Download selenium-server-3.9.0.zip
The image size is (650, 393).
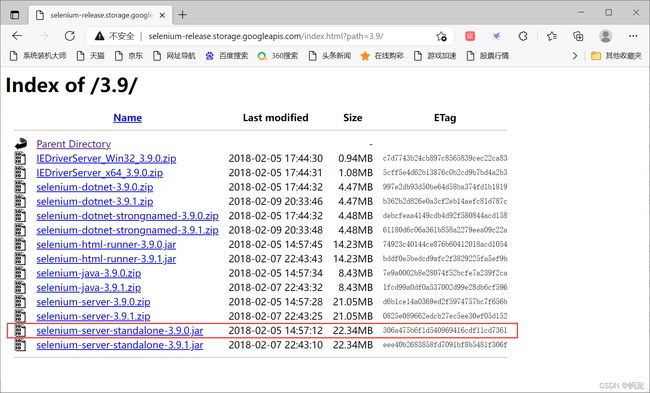(x=93, y=302)
